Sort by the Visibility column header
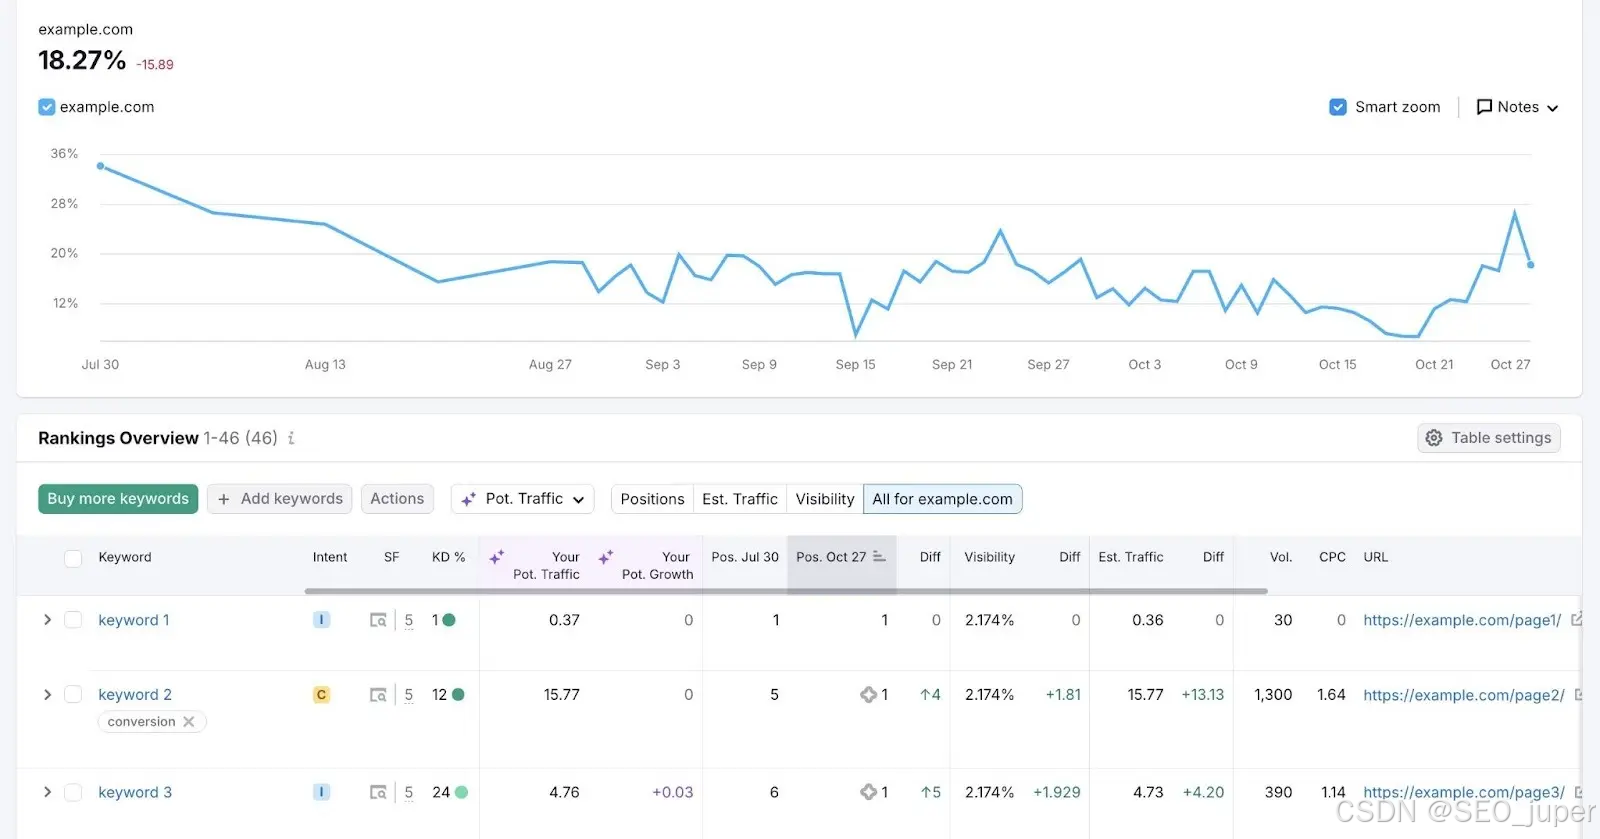The height and width of the screenshot is (839, 1600). 989,557
